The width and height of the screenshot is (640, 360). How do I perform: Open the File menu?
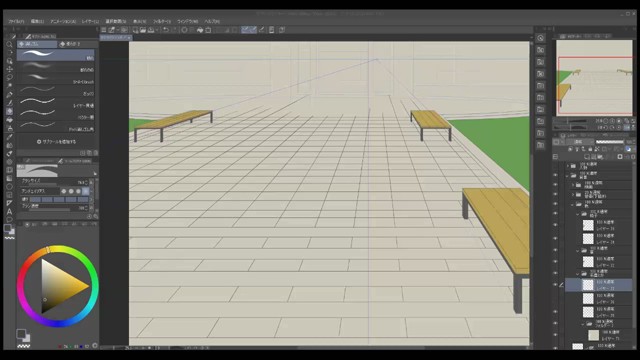coord(16,21)
